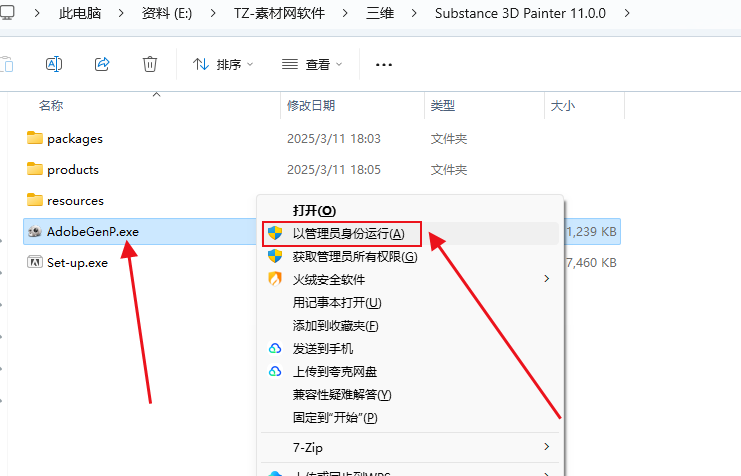Sort by 大小 column header
Screen dimensions: 741x476
(563, 105)
